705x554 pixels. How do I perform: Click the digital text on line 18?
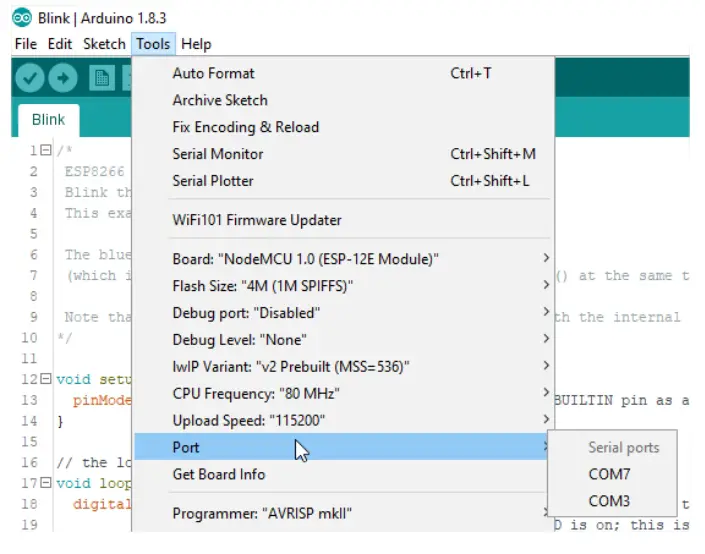[102, 504]
